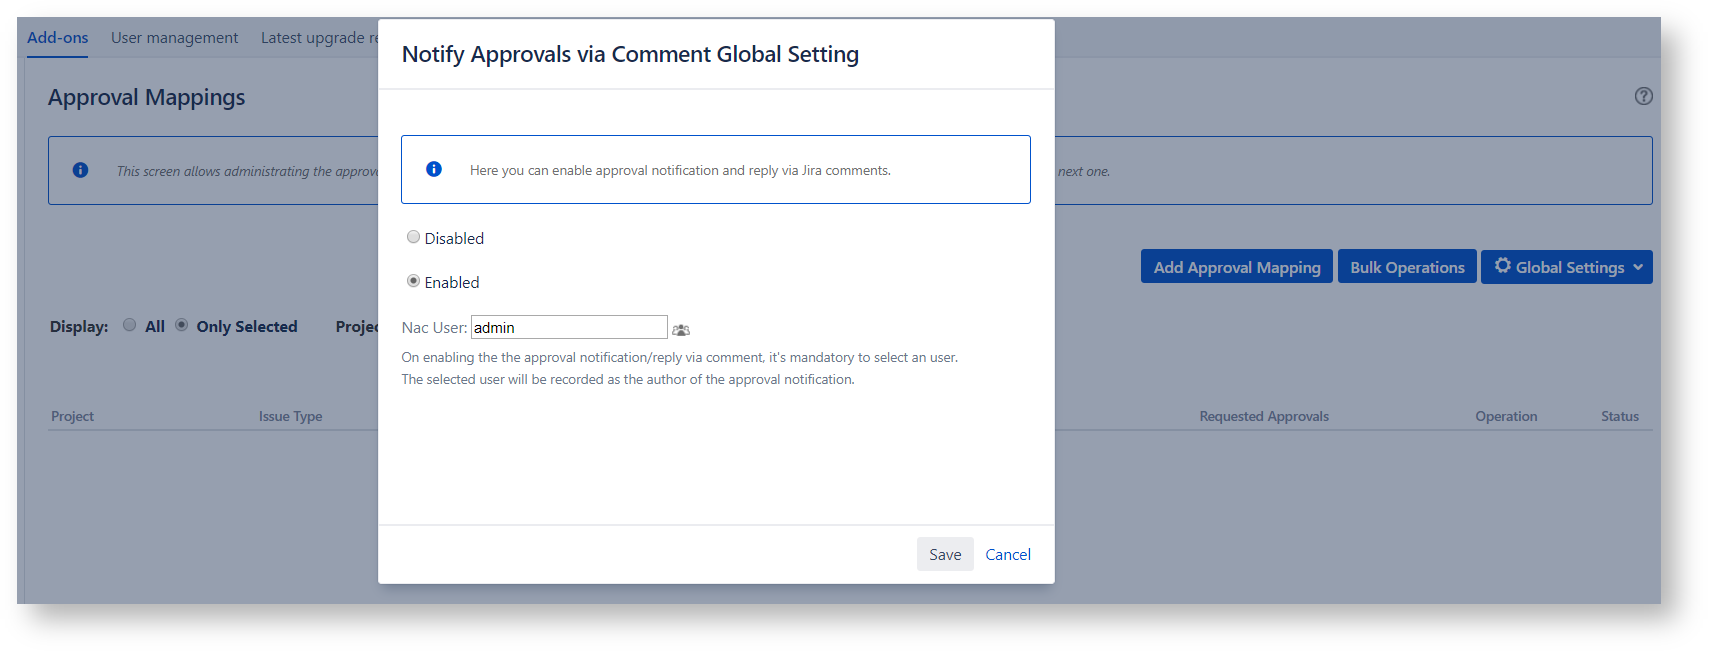1709x652 pixels.
Task: Select the Disabled radio option
Action: pyautogui.click(x=413, y=237)
